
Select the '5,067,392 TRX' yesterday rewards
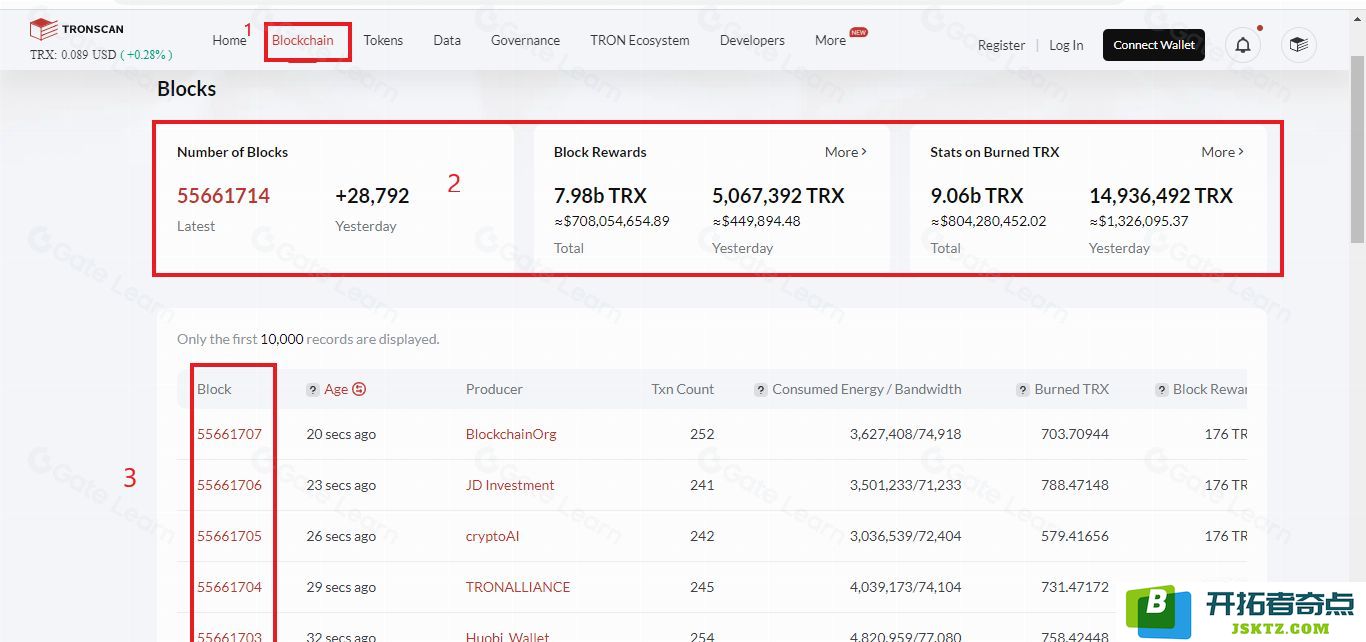click(778, 196)
